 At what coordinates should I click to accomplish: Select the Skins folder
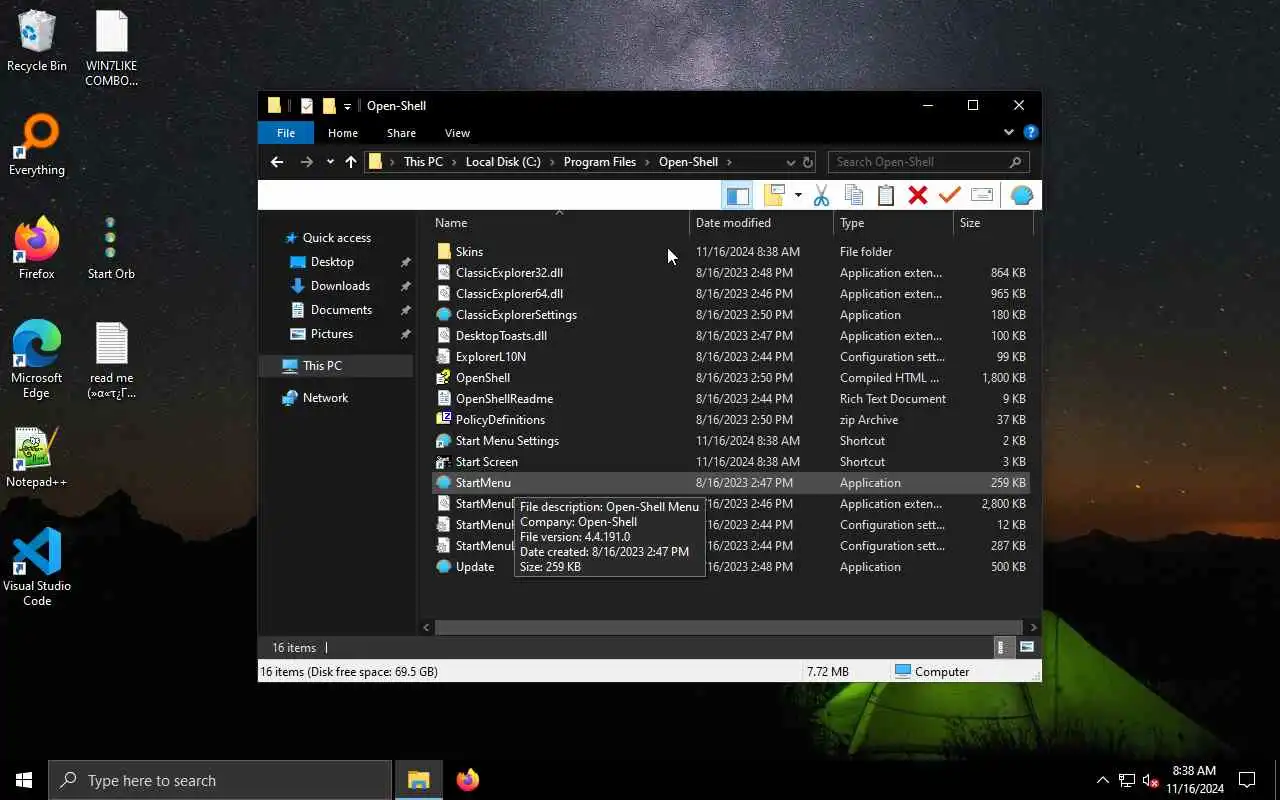click(469, 252)
